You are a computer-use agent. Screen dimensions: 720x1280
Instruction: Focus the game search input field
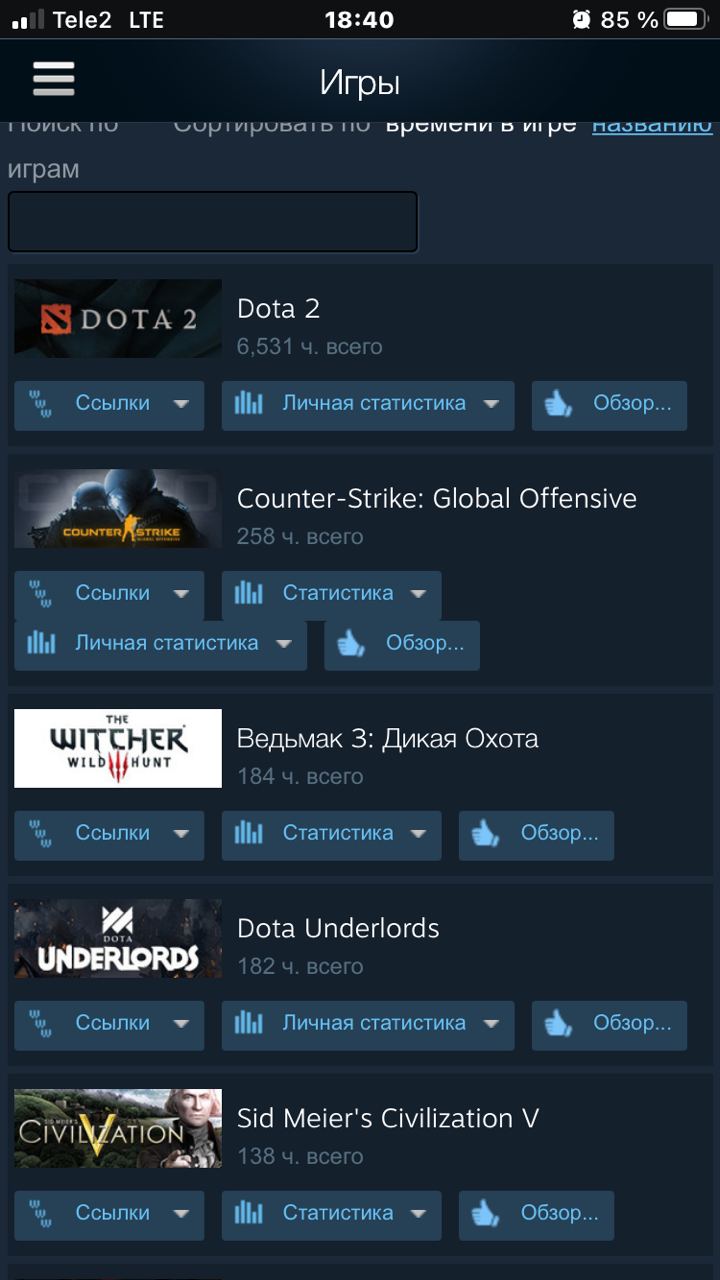pos(212,222)
